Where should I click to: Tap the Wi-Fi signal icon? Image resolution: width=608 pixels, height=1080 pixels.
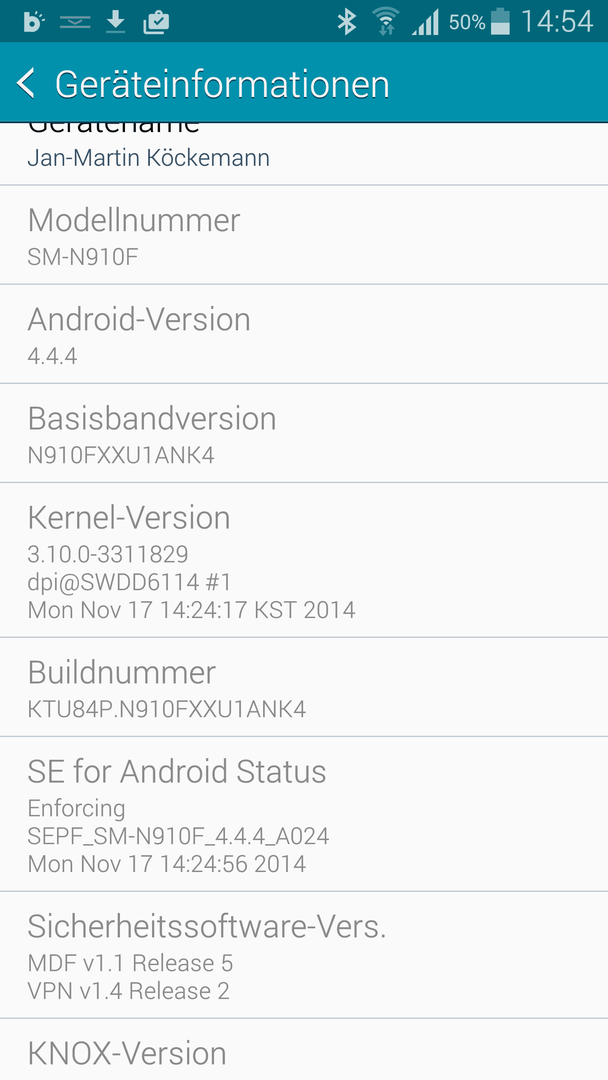point(386,22)
